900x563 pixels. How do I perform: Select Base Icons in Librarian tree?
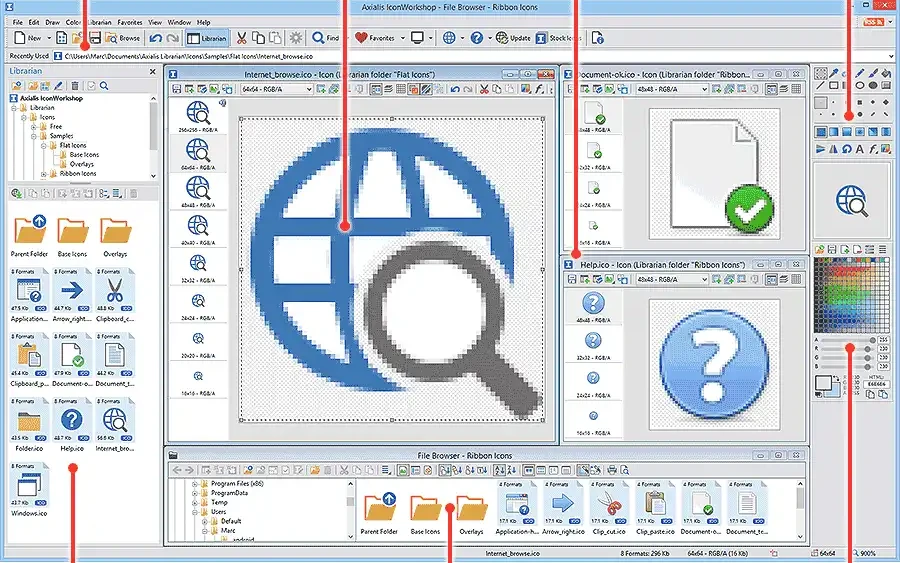click(84, 155)
